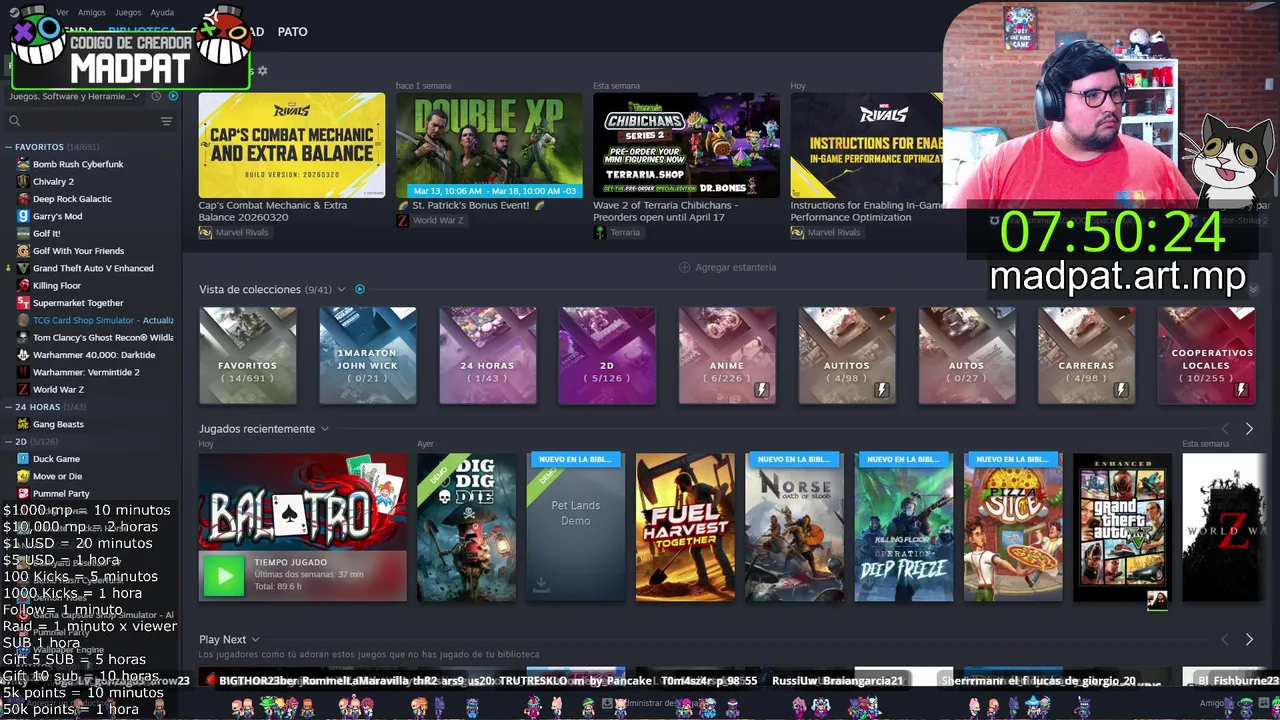
Task: Open Golf It! from the favorites list
Action: coord(46,233)
